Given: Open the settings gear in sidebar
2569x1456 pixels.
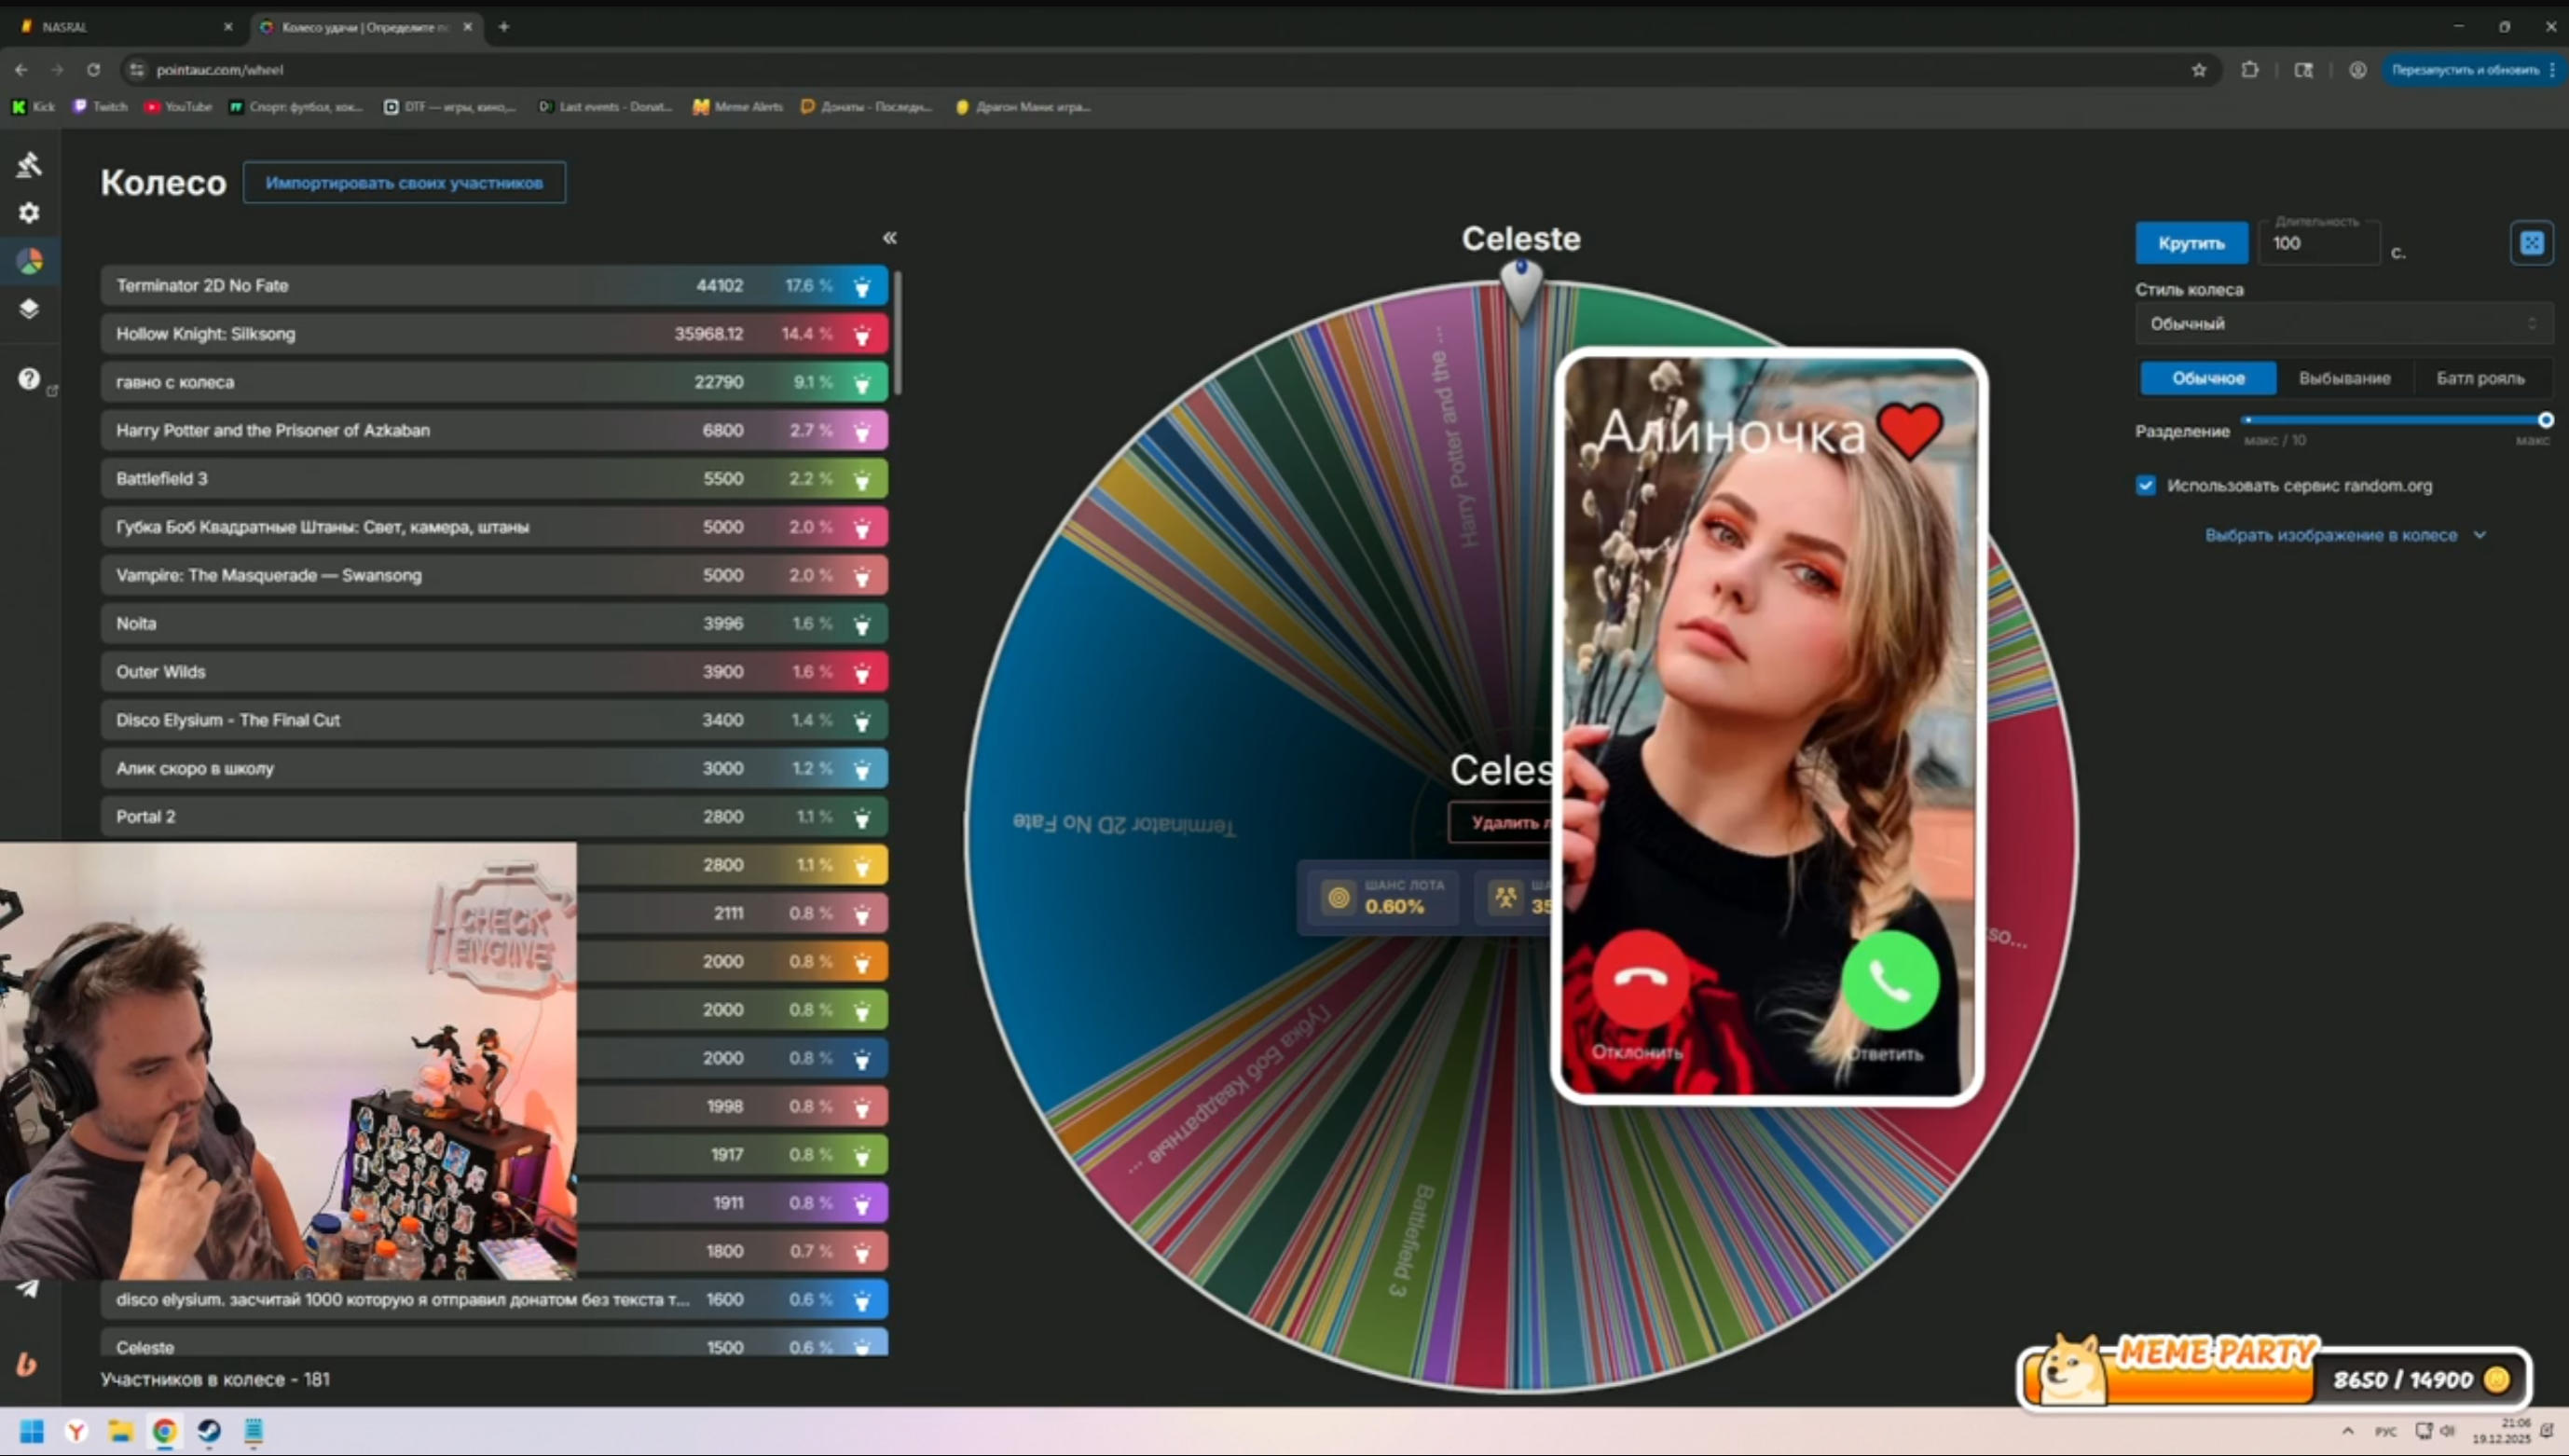Looking at the screenshot, I should tap(29, 213).
